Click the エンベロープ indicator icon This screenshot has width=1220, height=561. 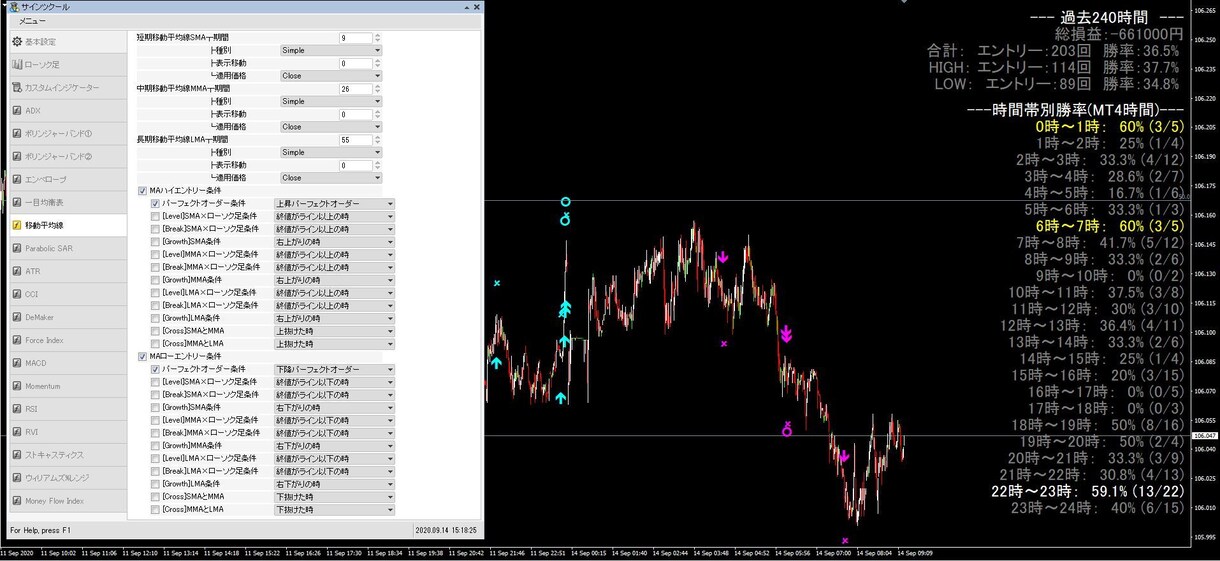click(x=17, y=179)
